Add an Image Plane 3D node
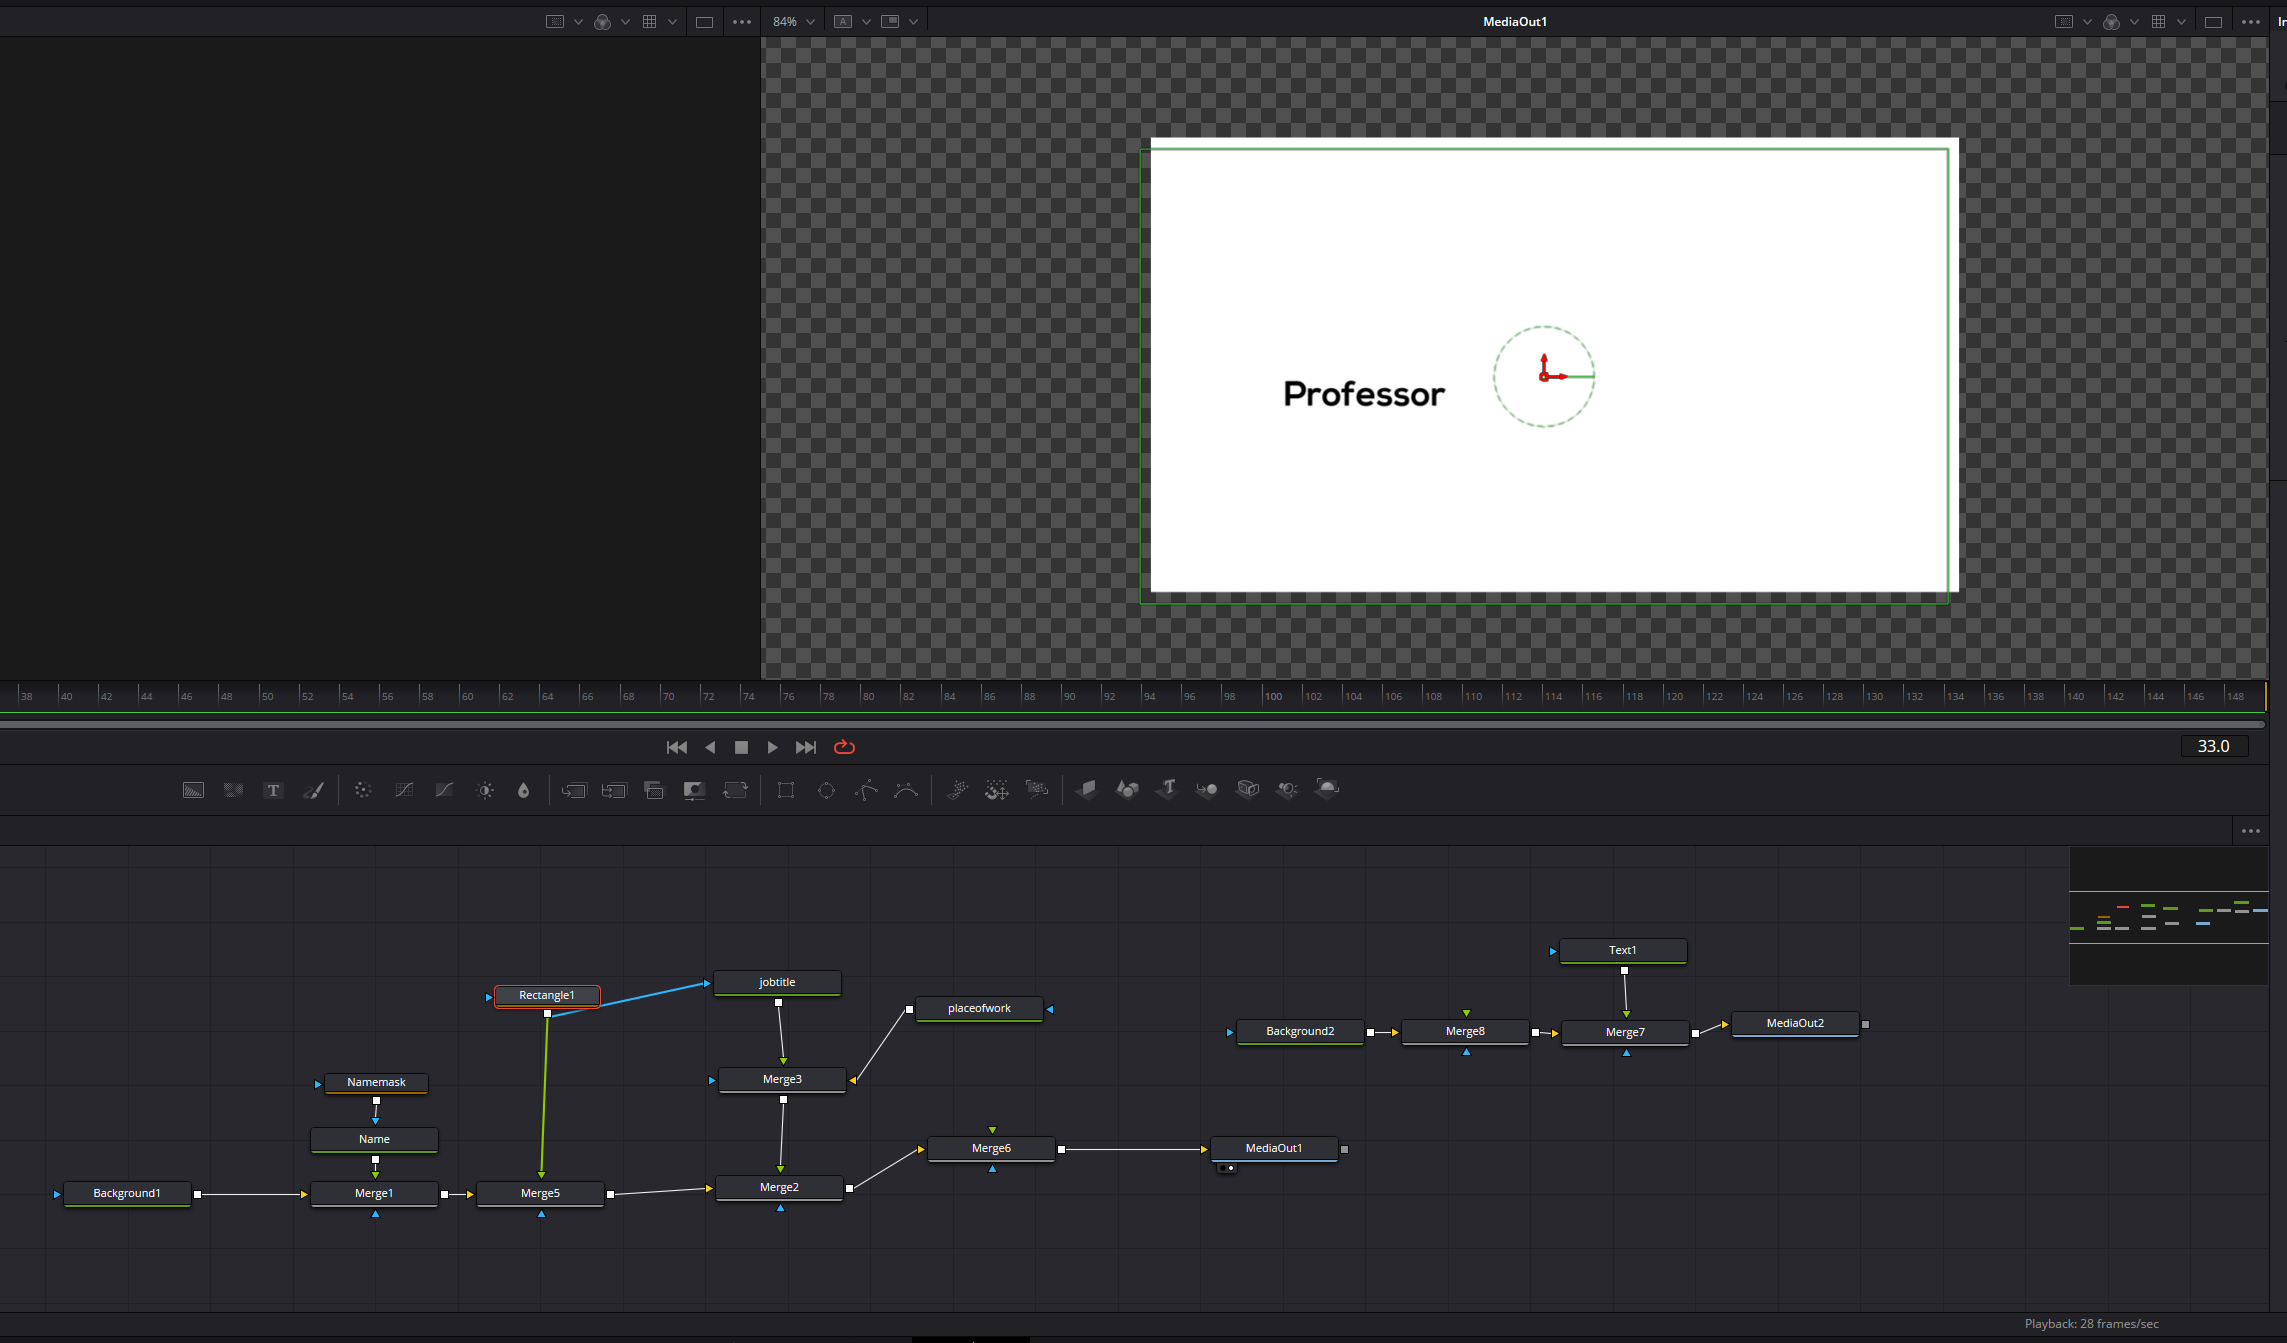This screenshot has height=1343, width=2287. pos(1087,789)
